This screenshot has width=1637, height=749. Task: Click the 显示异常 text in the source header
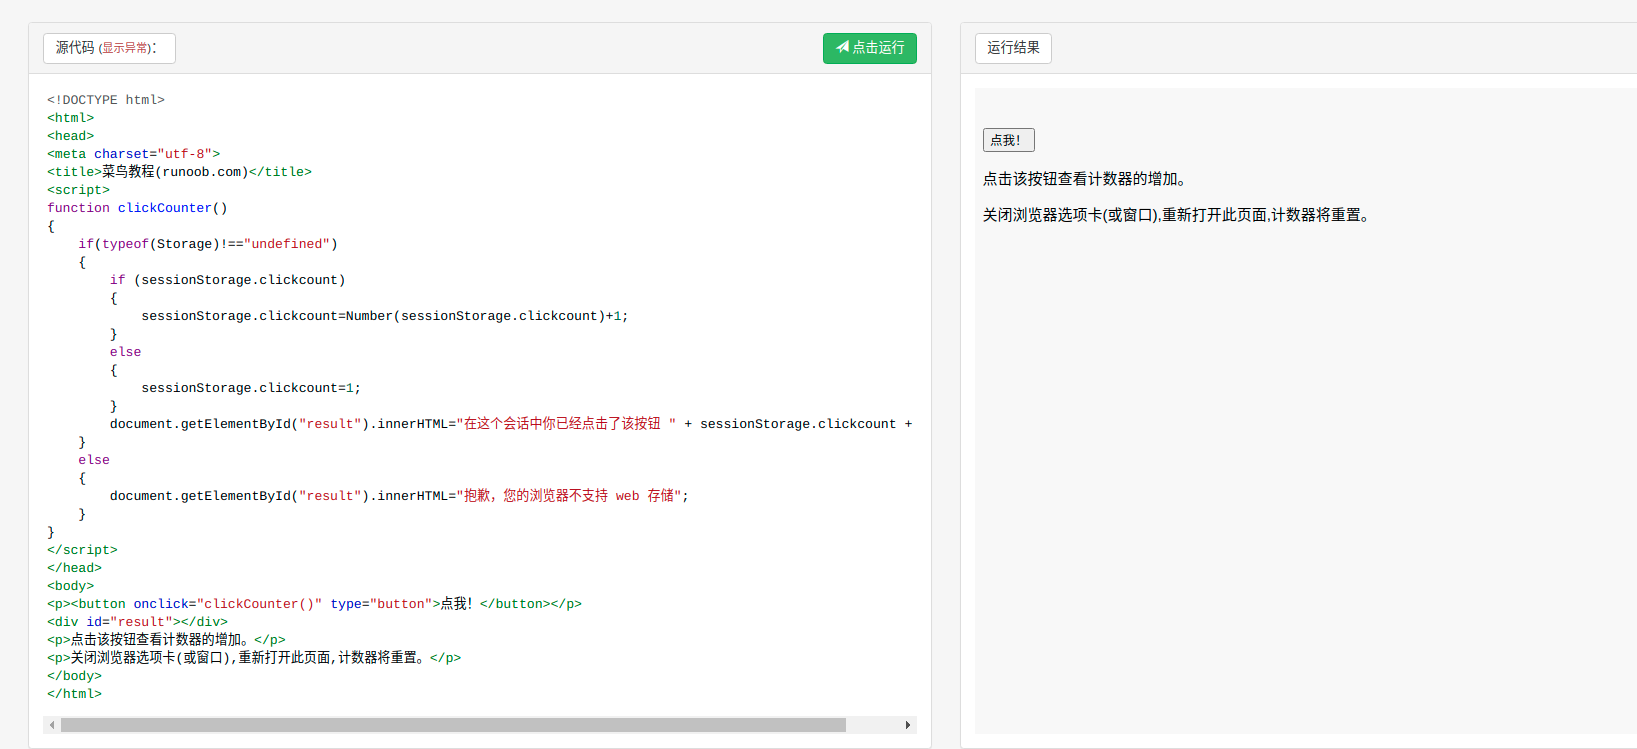126,48
